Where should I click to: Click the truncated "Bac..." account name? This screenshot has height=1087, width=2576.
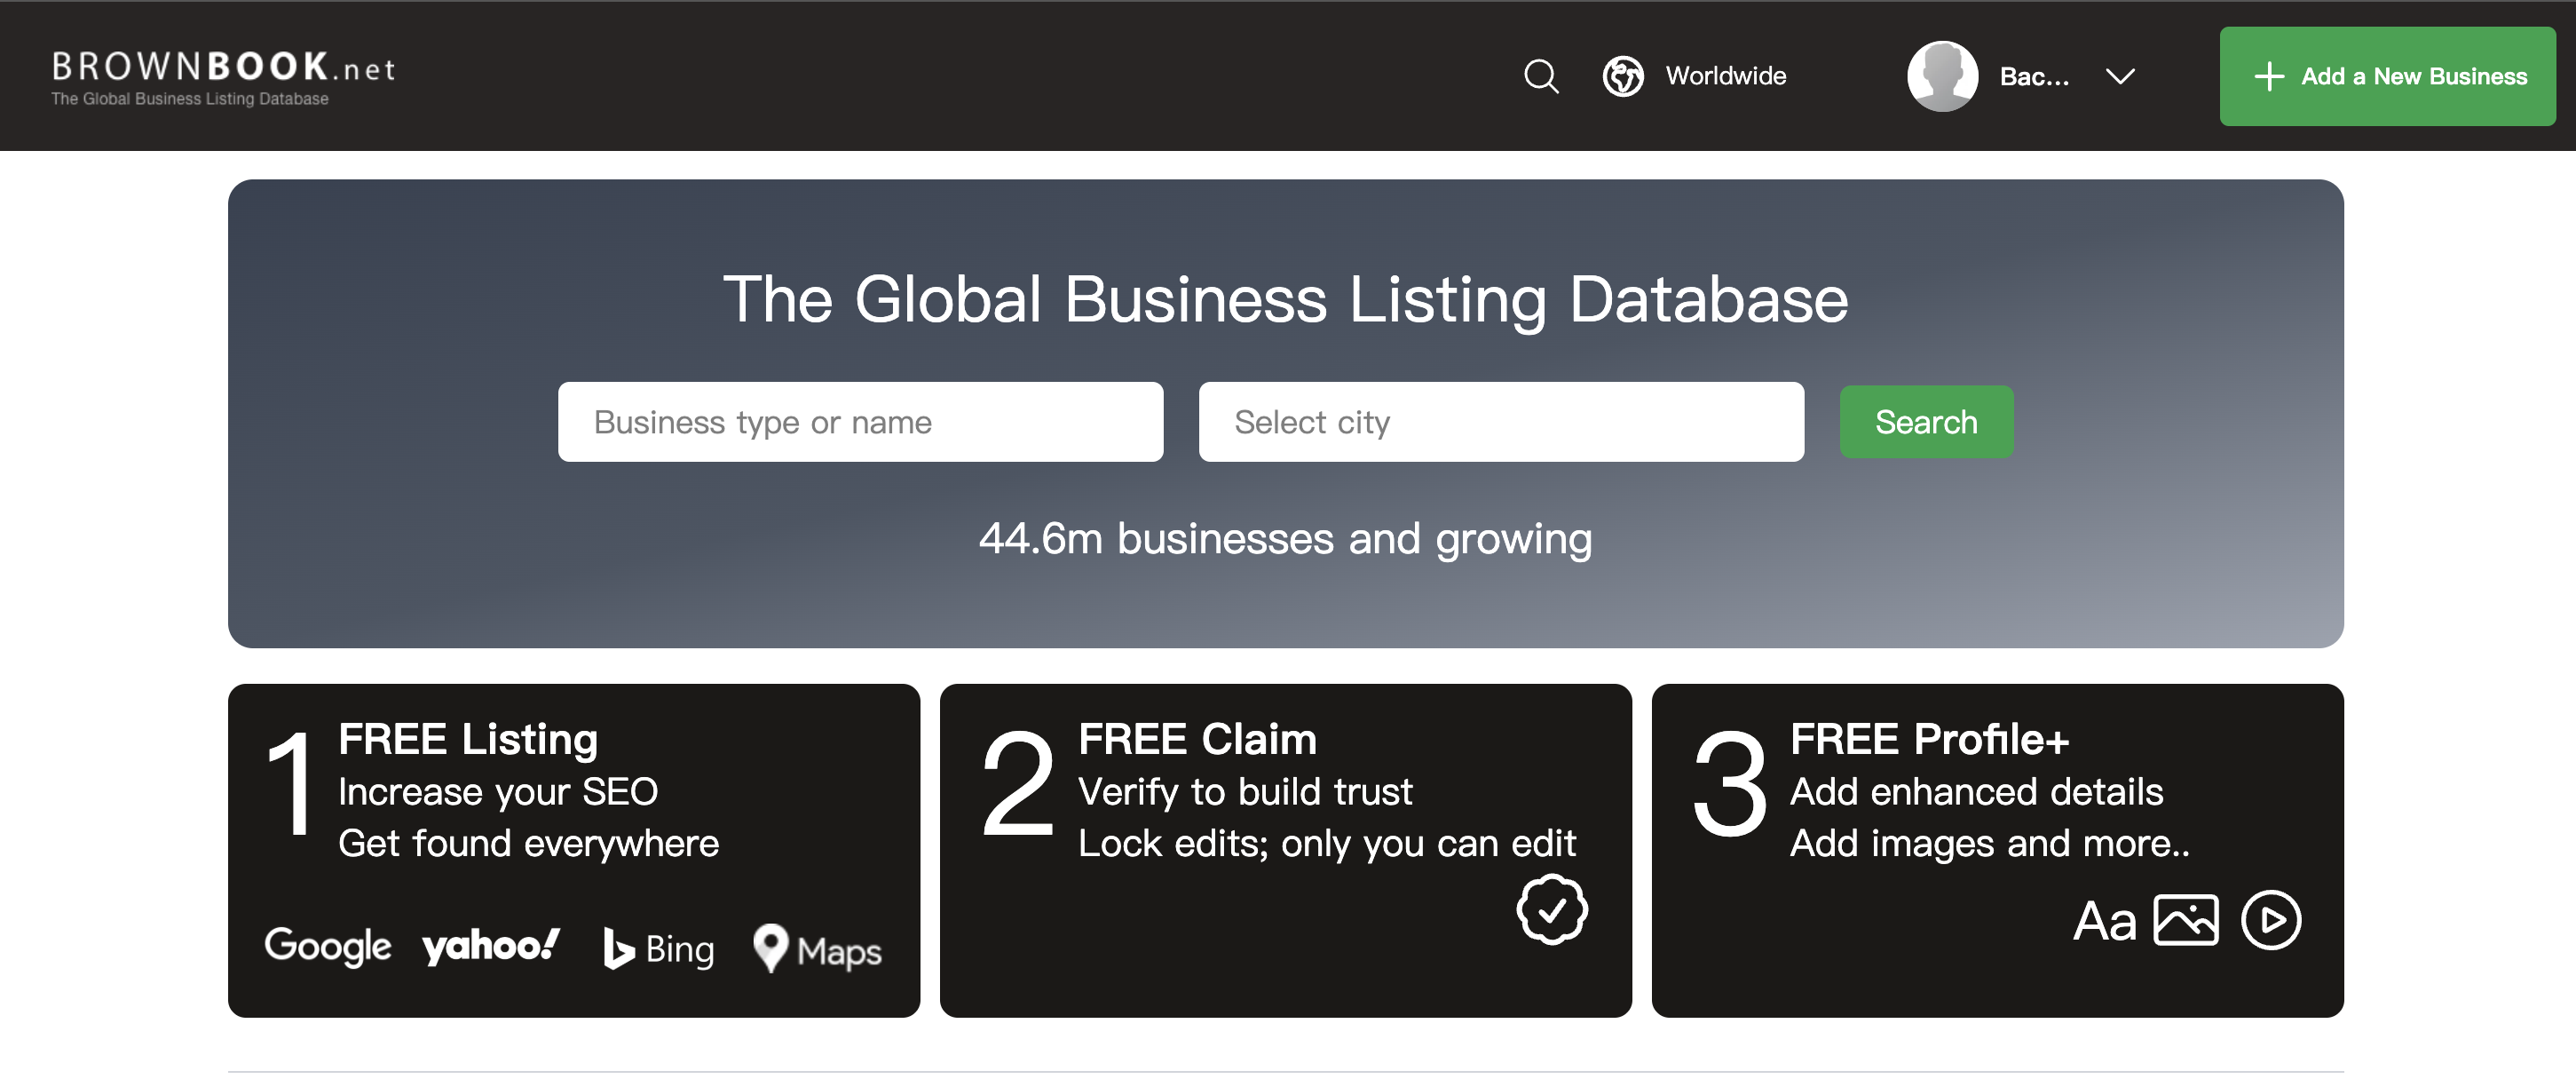coord(2034,77)
